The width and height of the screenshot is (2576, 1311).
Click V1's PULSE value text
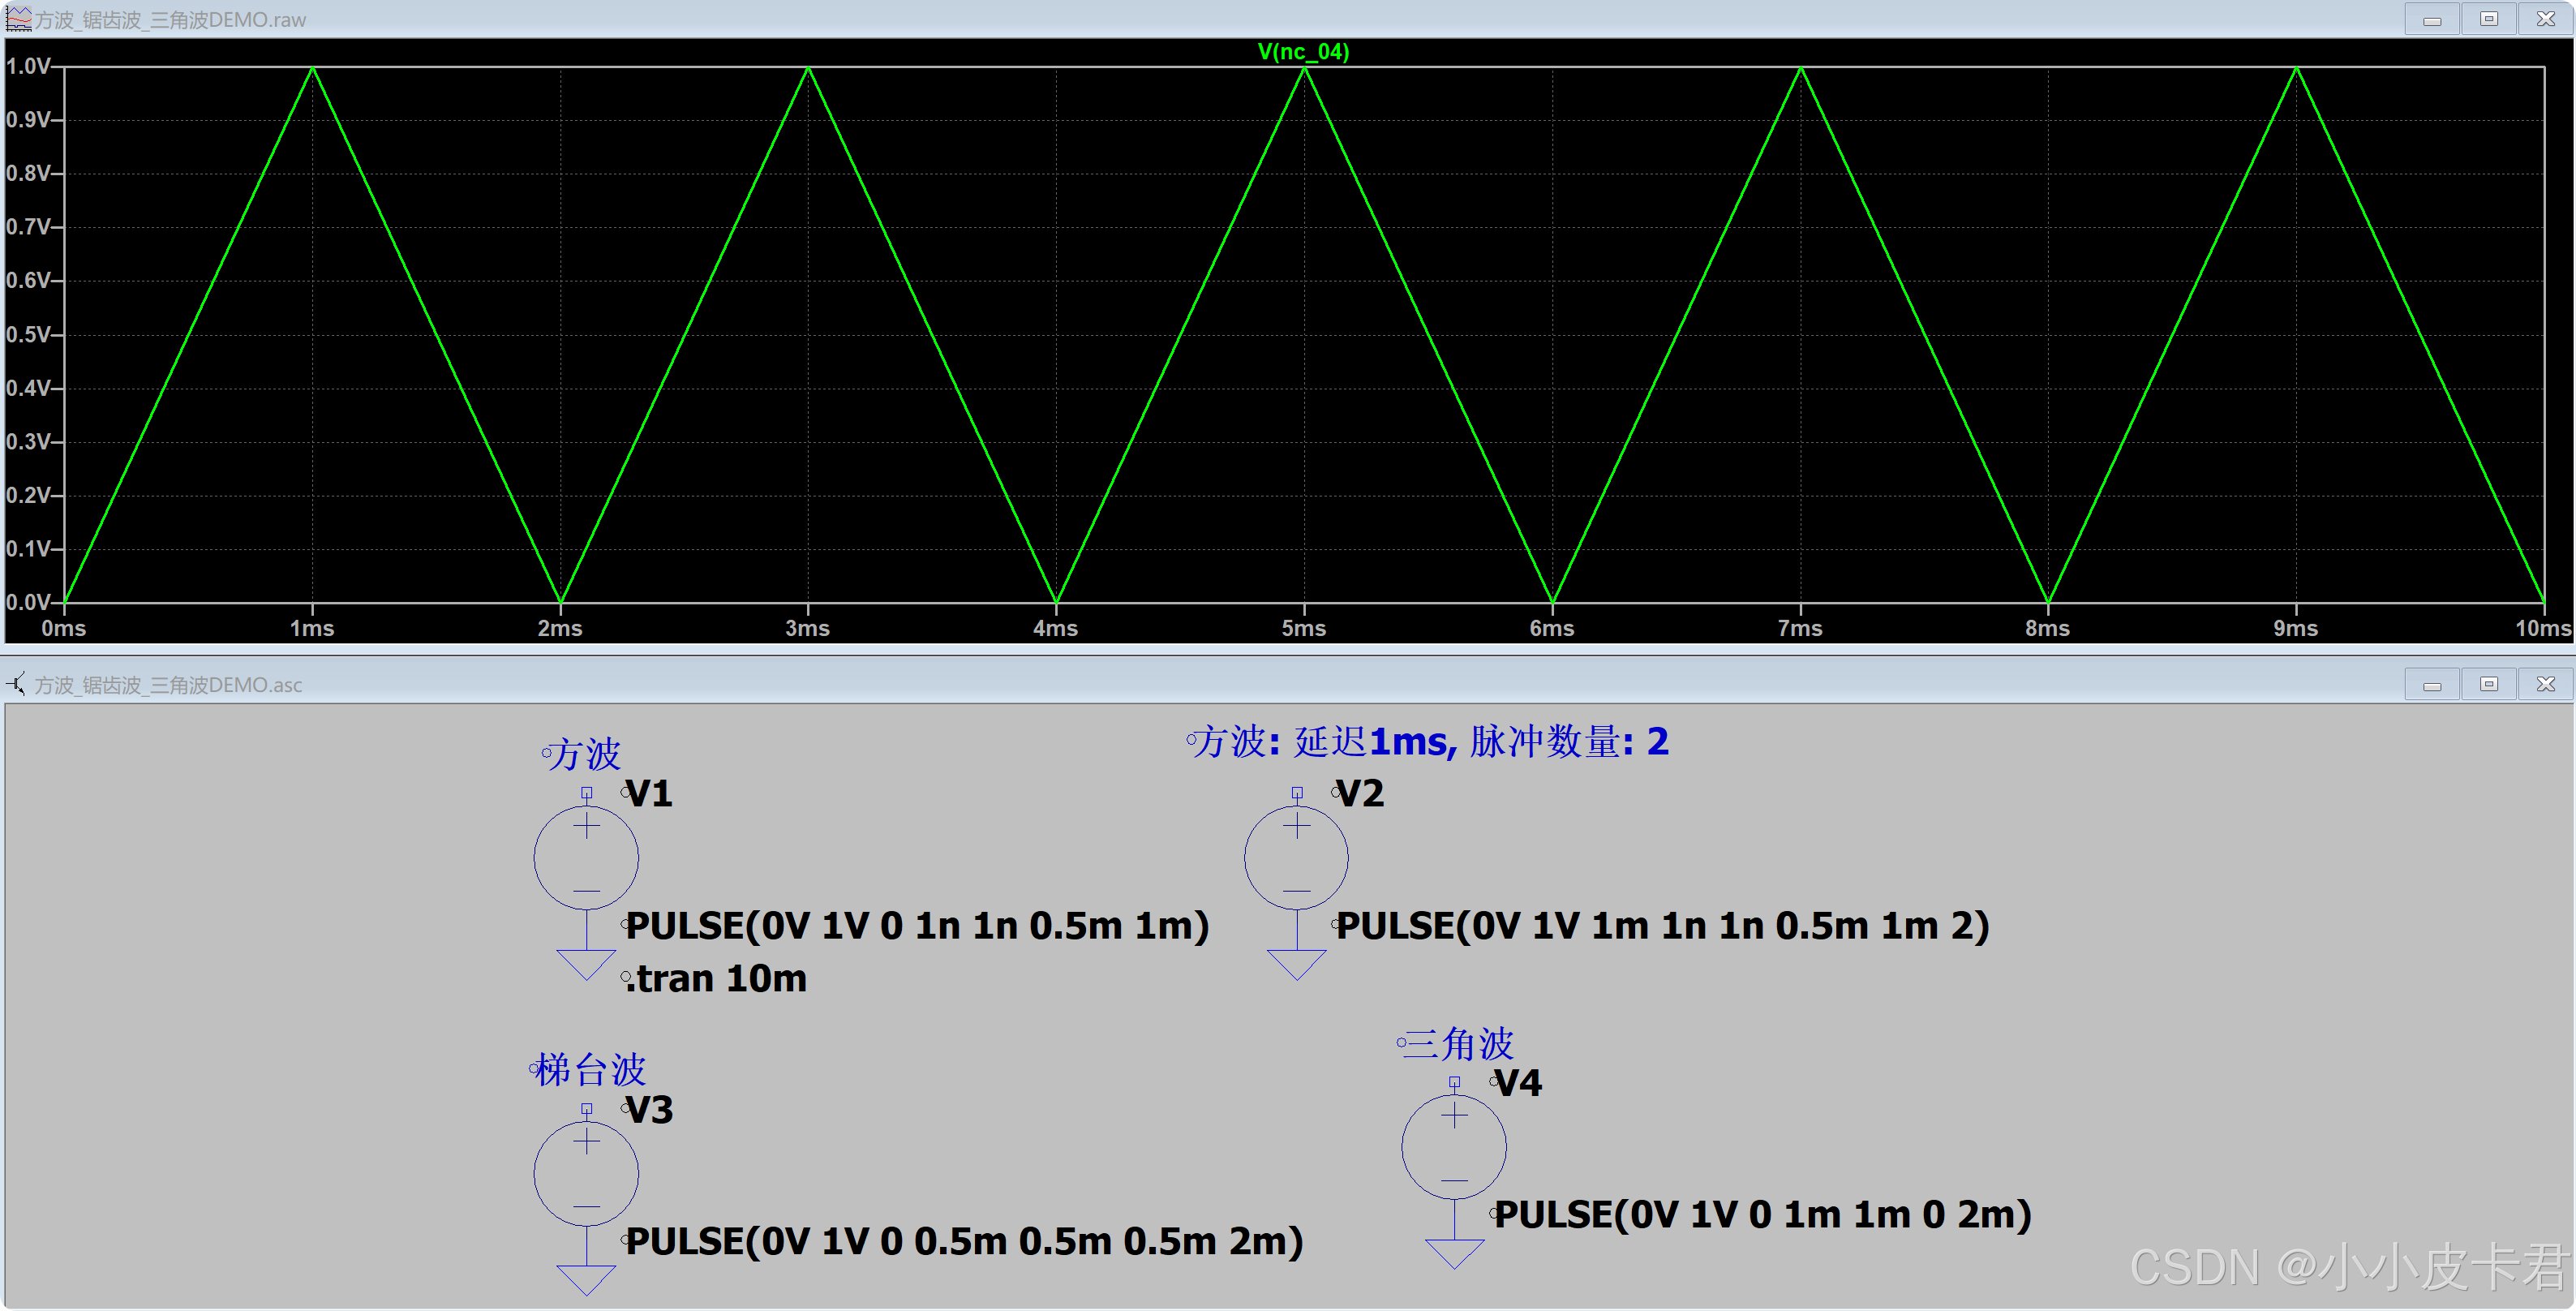point(917,926)
